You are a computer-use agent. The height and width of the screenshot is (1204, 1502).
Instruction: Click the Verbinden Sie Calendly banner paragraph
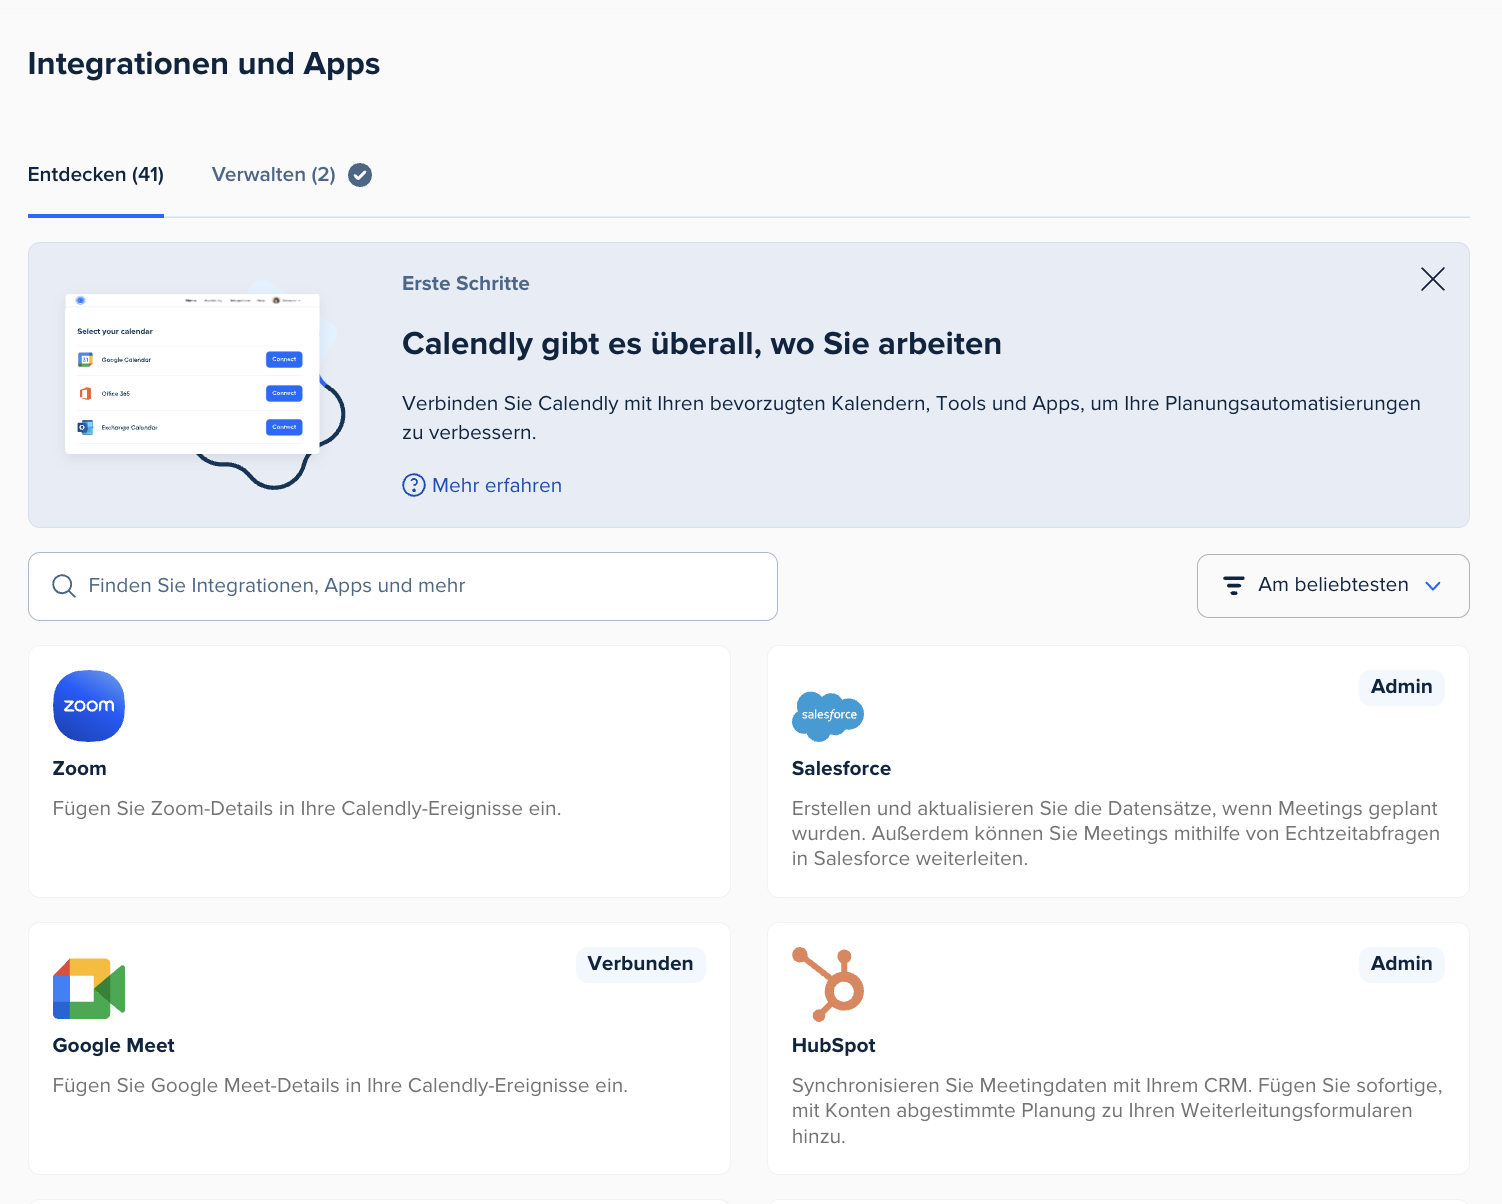[911, 418]
